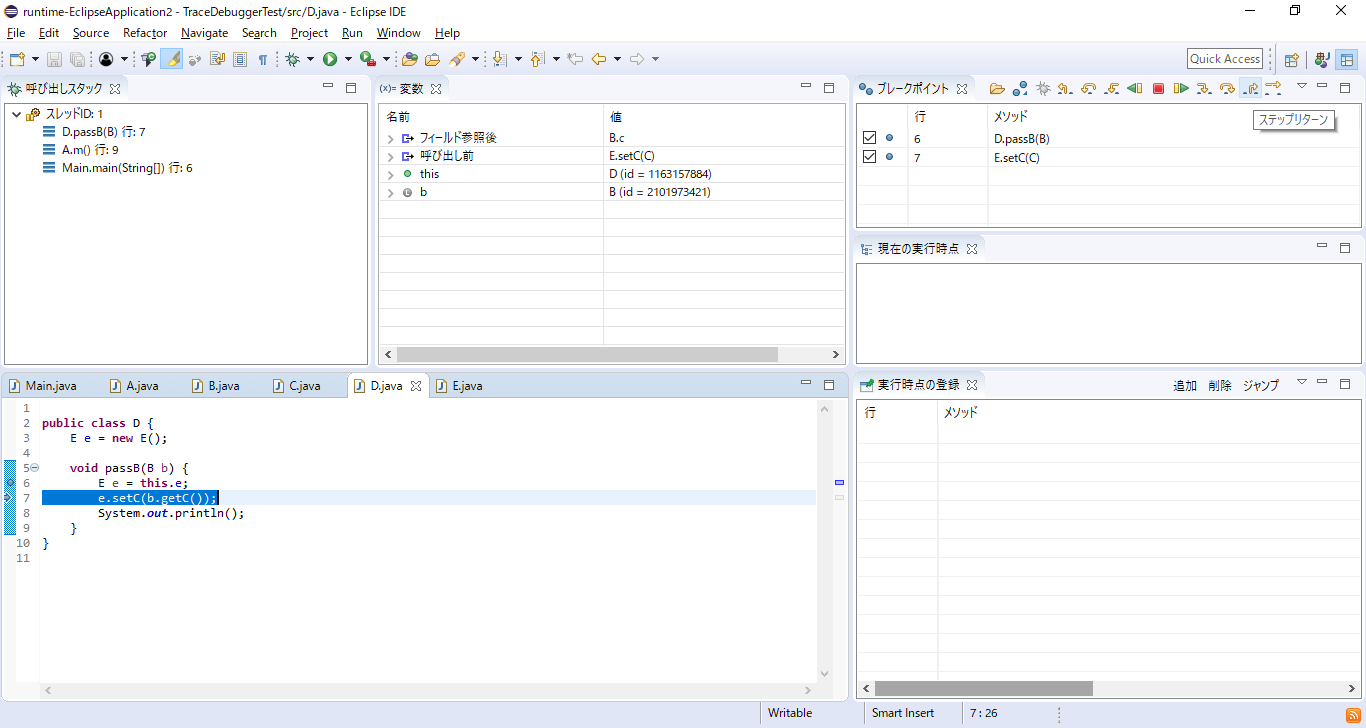Expand the 呼び出し前 variable row

click(x=390, y=156)
